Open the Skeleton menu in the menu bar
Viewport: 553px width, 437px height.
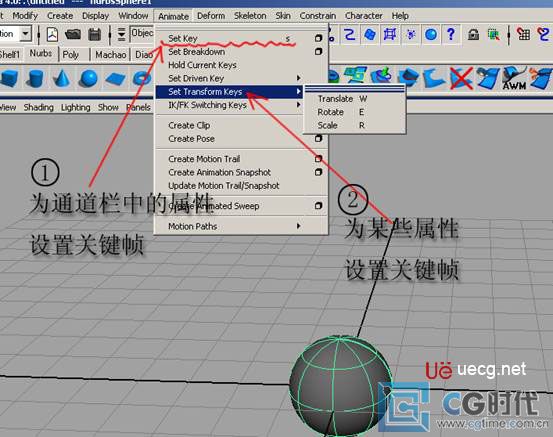click(250, 16)
